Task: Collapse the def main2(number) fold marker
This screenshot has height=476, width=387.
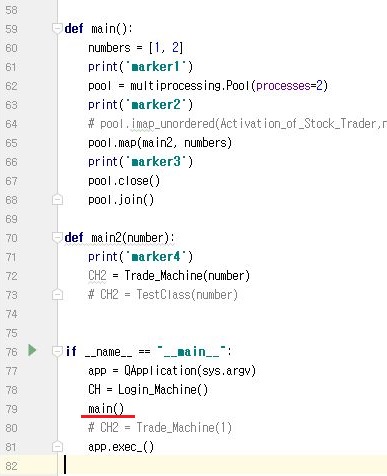Action: click(57, 238)
